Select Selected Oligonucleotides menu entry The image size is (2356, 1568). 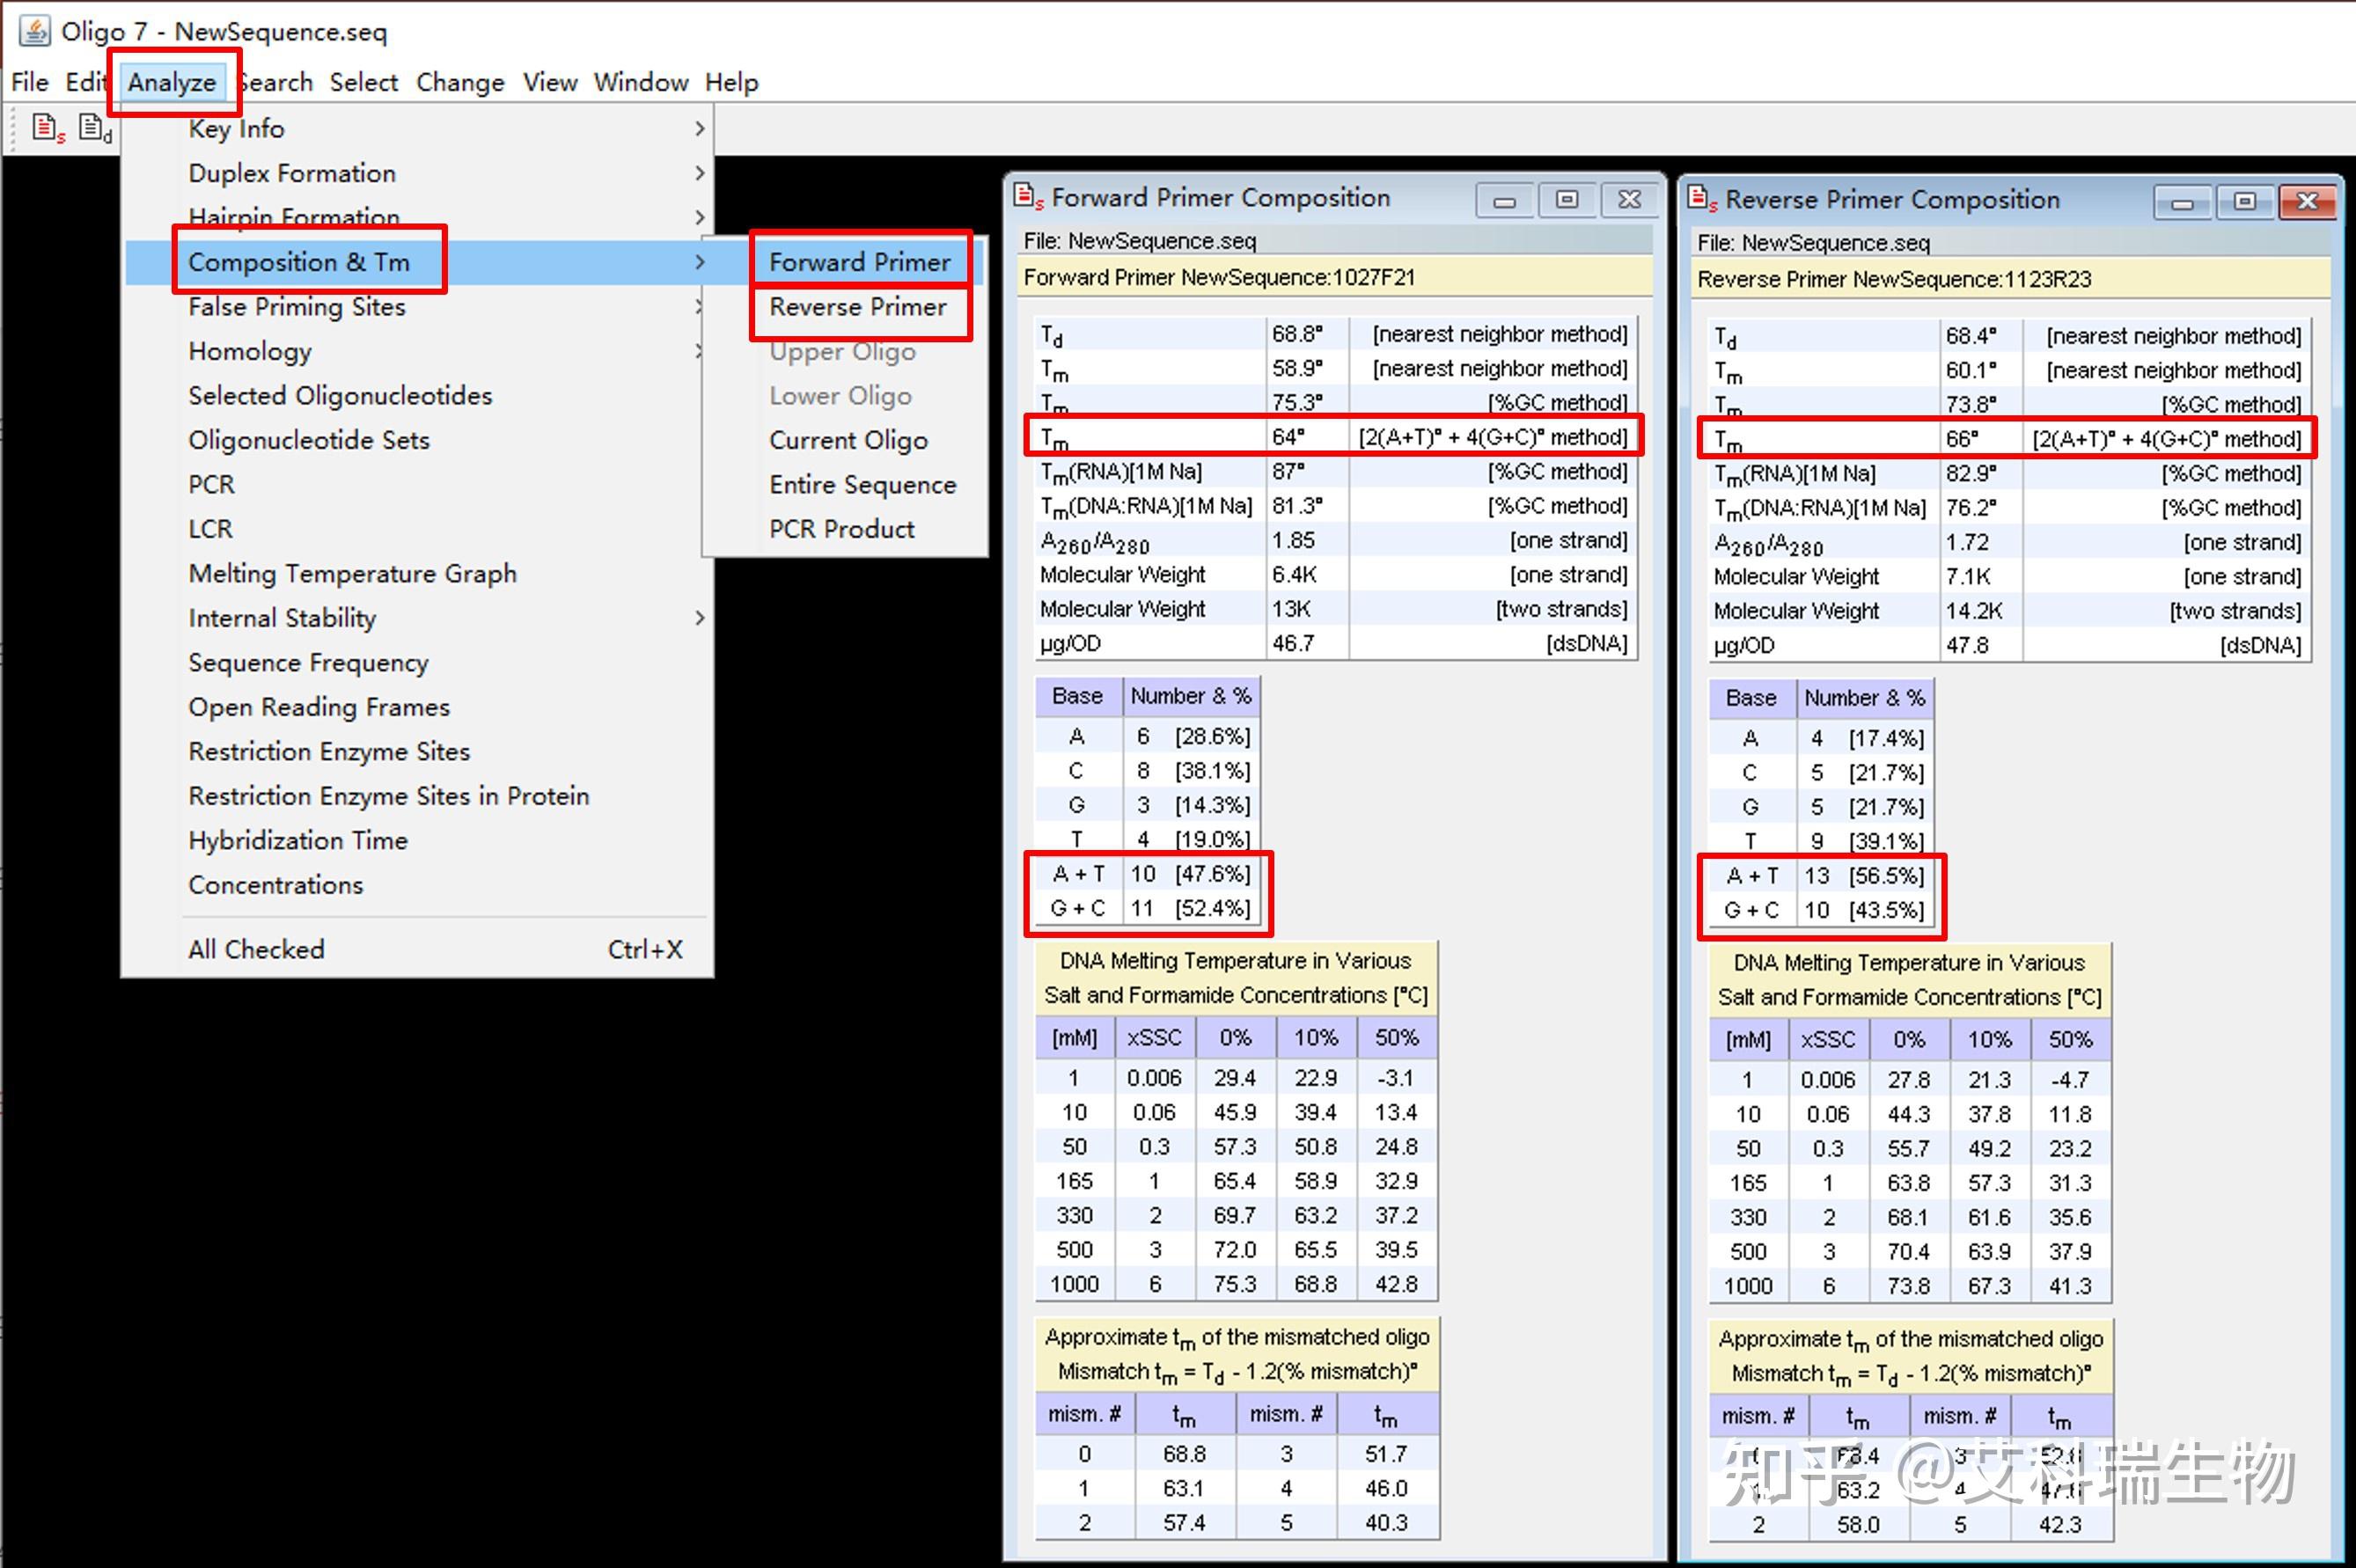click(x=417, y=396)
